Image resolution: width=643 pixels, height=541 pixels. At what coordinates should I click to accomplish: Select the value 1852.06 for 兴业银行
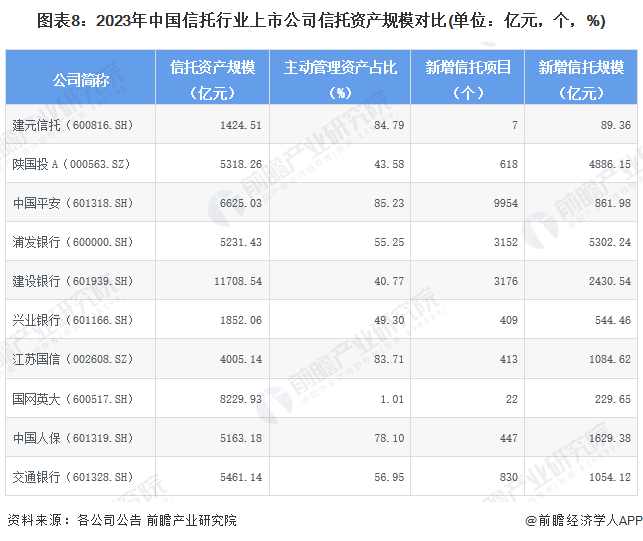click(x=241, y=320)
